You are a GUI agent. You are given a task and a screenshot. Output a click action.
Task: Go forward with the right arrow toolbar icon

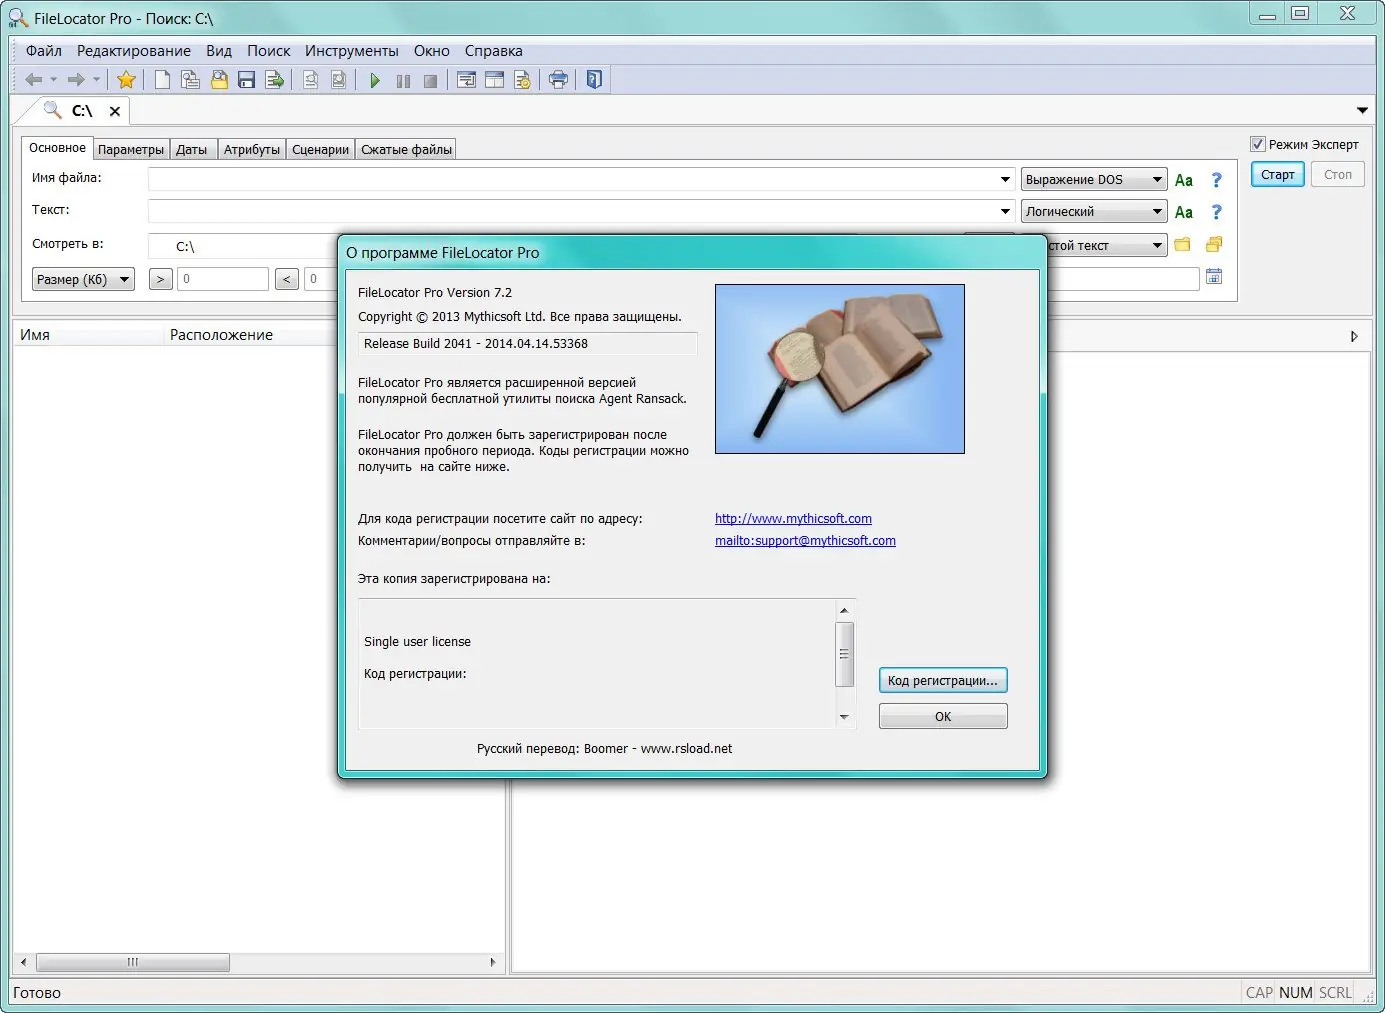point(76,80)
